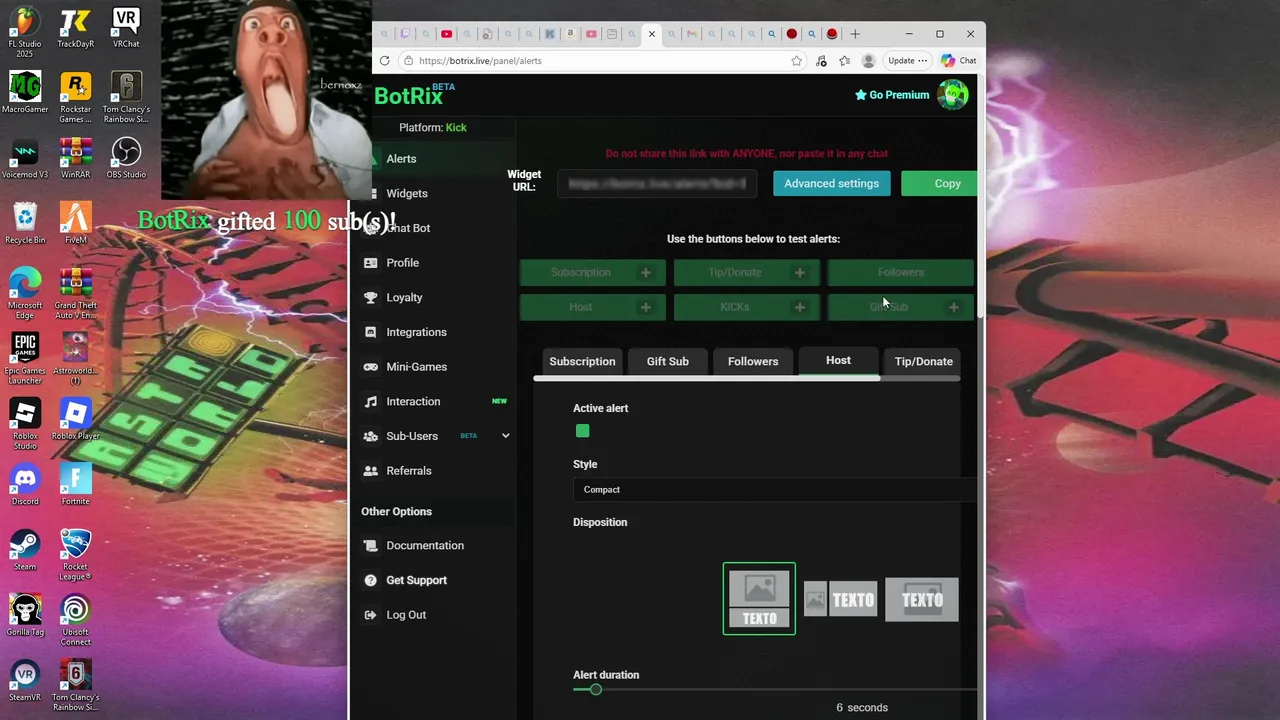Viewport: 1280px width, 720px height.
Task: Click the Interaction music note icon
Action: pyautogui.click(x=371, y=401)
